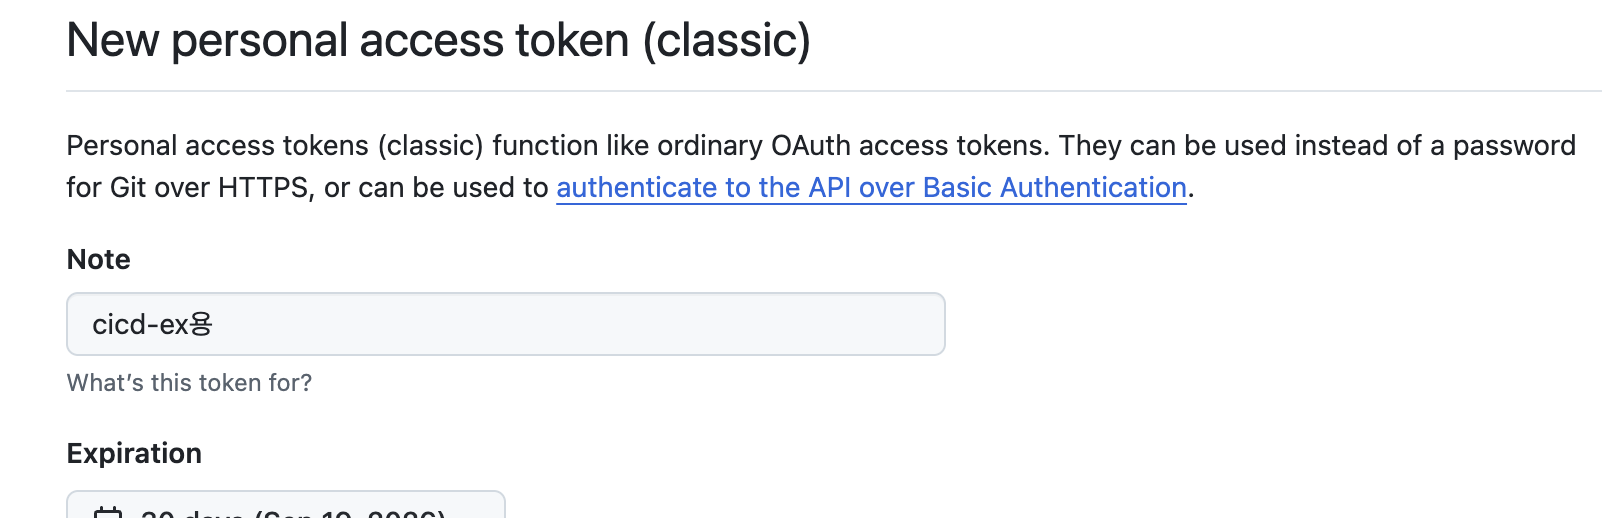Open the Basic Authentication API link
1606x518 pixels.
point(871,187)
